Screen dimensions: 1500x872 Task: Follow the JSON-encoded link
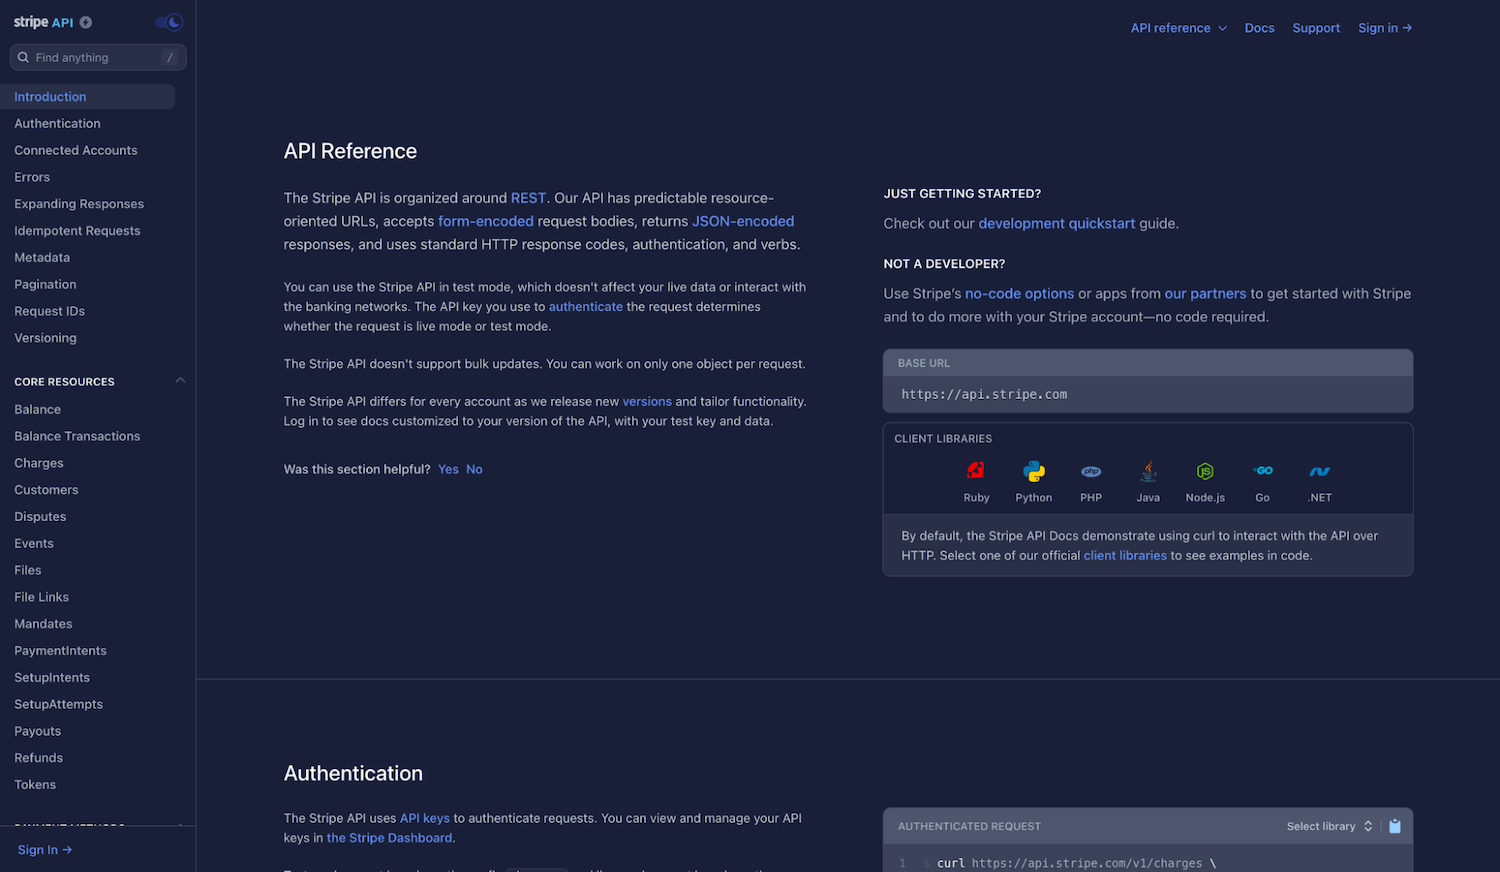click(743, 221)
